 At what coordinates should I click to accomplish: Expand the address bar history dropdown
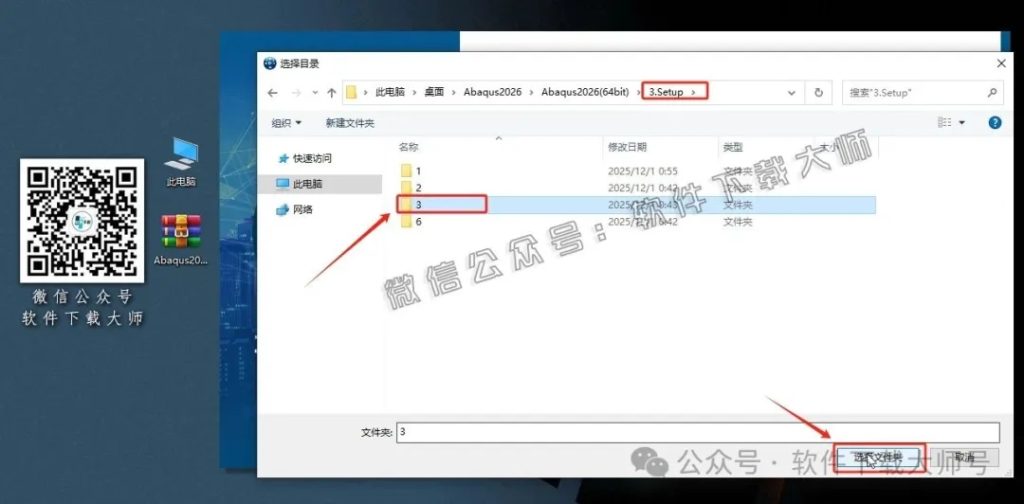[x=792, y=93]
